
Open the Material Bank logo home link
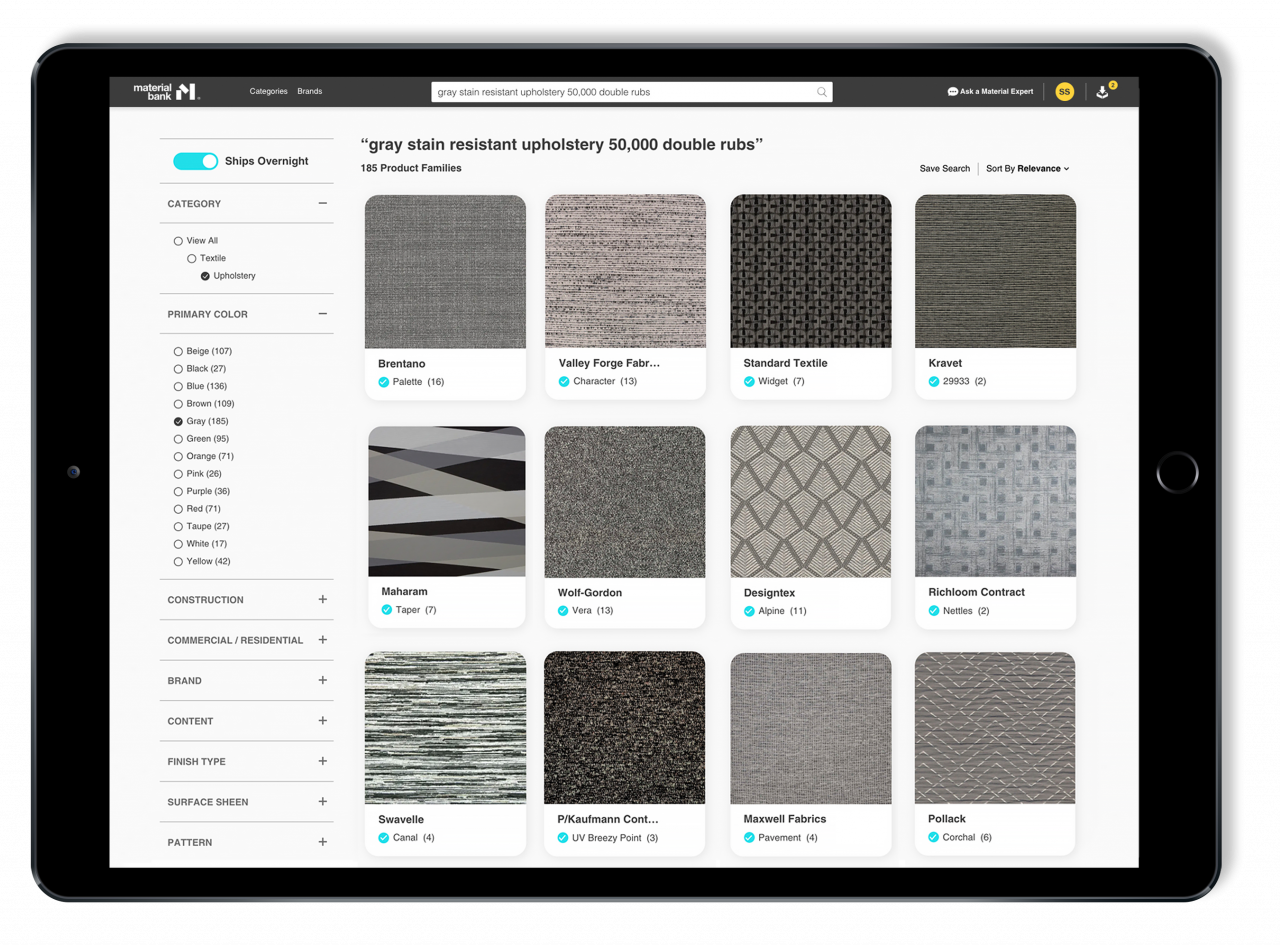[167, 92]
